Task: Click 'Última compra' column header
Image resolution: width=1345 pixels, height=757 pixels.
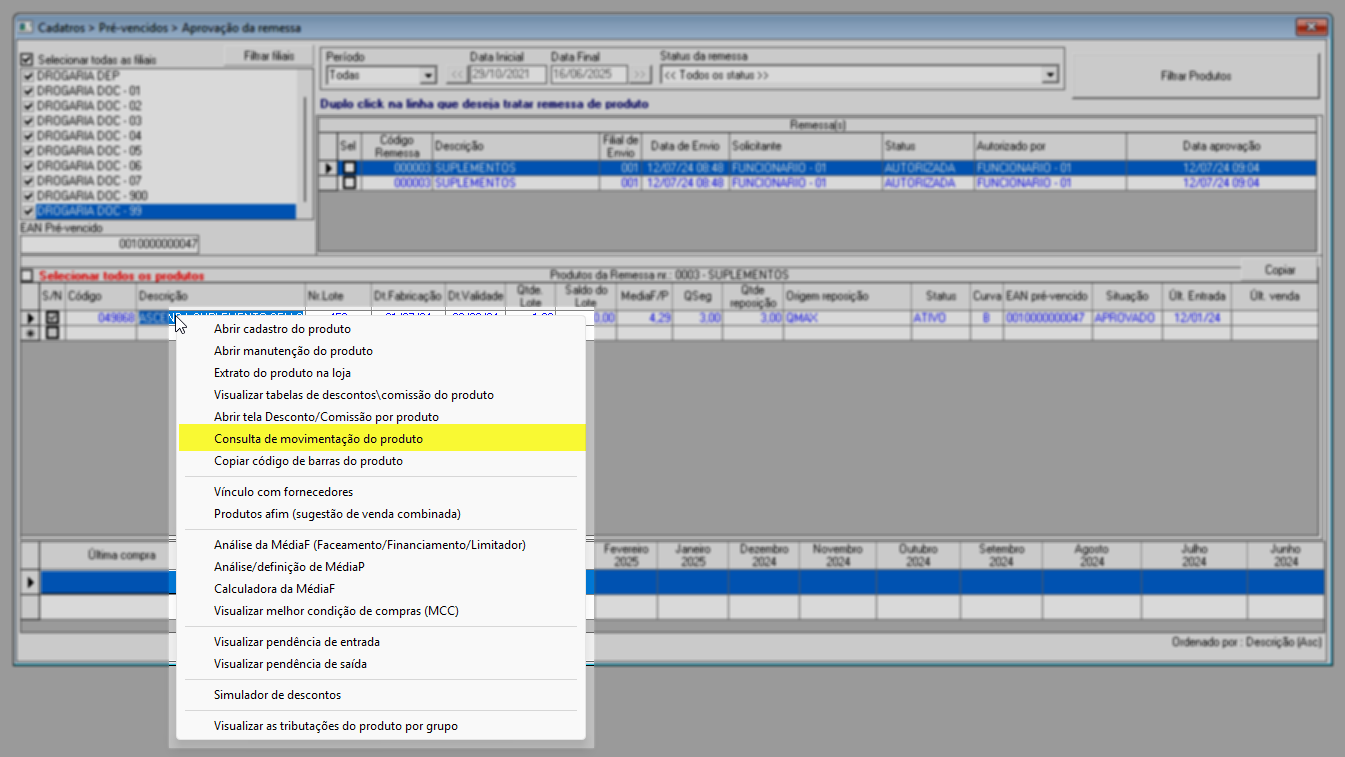Action: pos(121,555)
